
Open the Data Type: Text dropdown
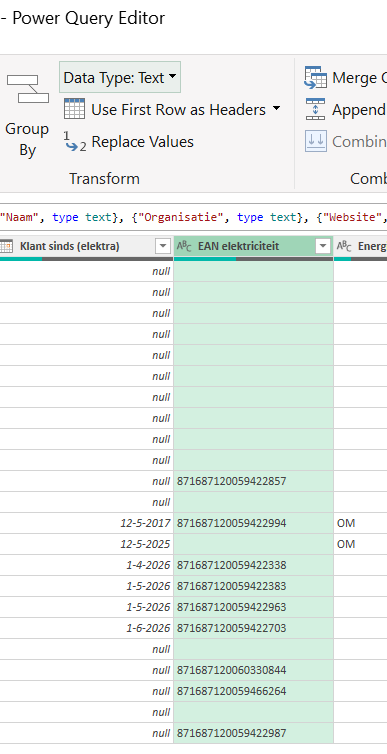pos(120,77)
